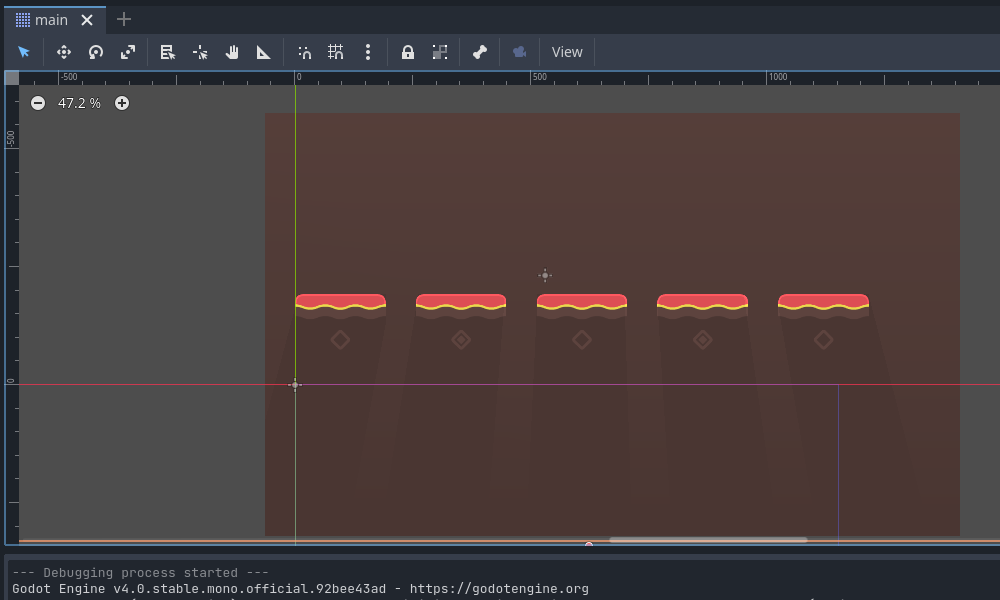Click the ruler corner square
The height and width of the screenshot is (600, 1000).
pos(11,78)
